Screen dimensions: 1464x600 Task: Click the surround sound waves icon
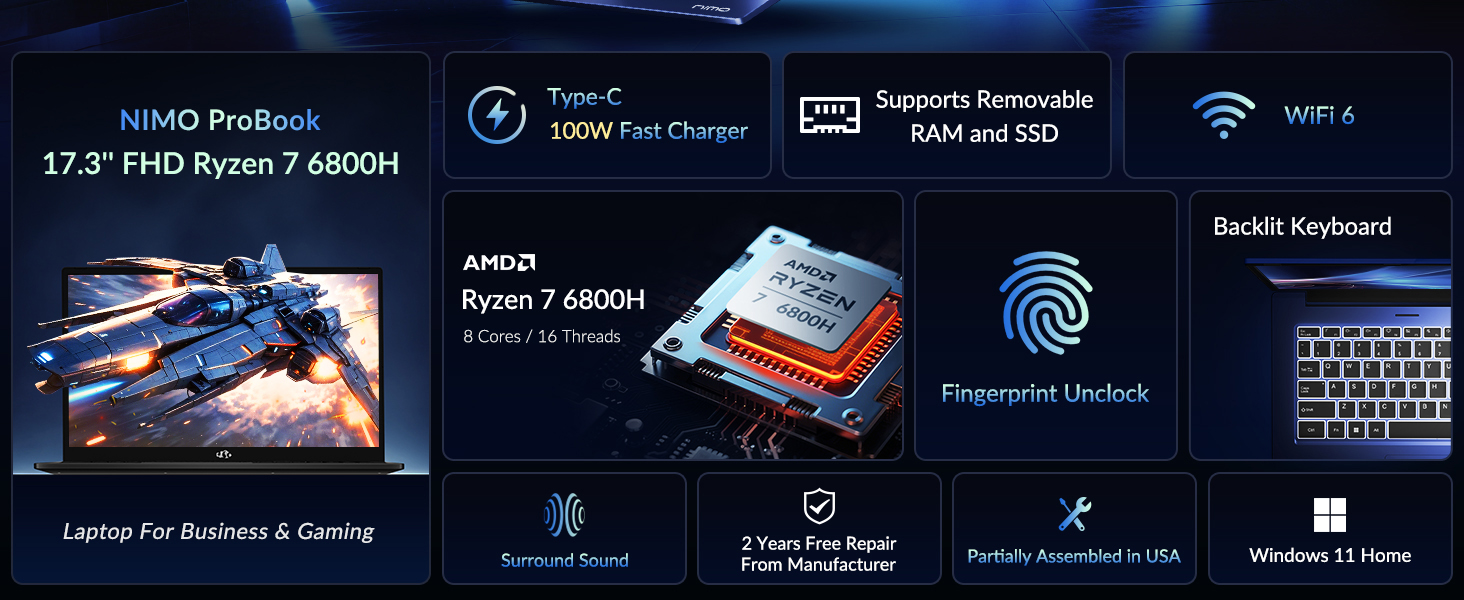564,515
